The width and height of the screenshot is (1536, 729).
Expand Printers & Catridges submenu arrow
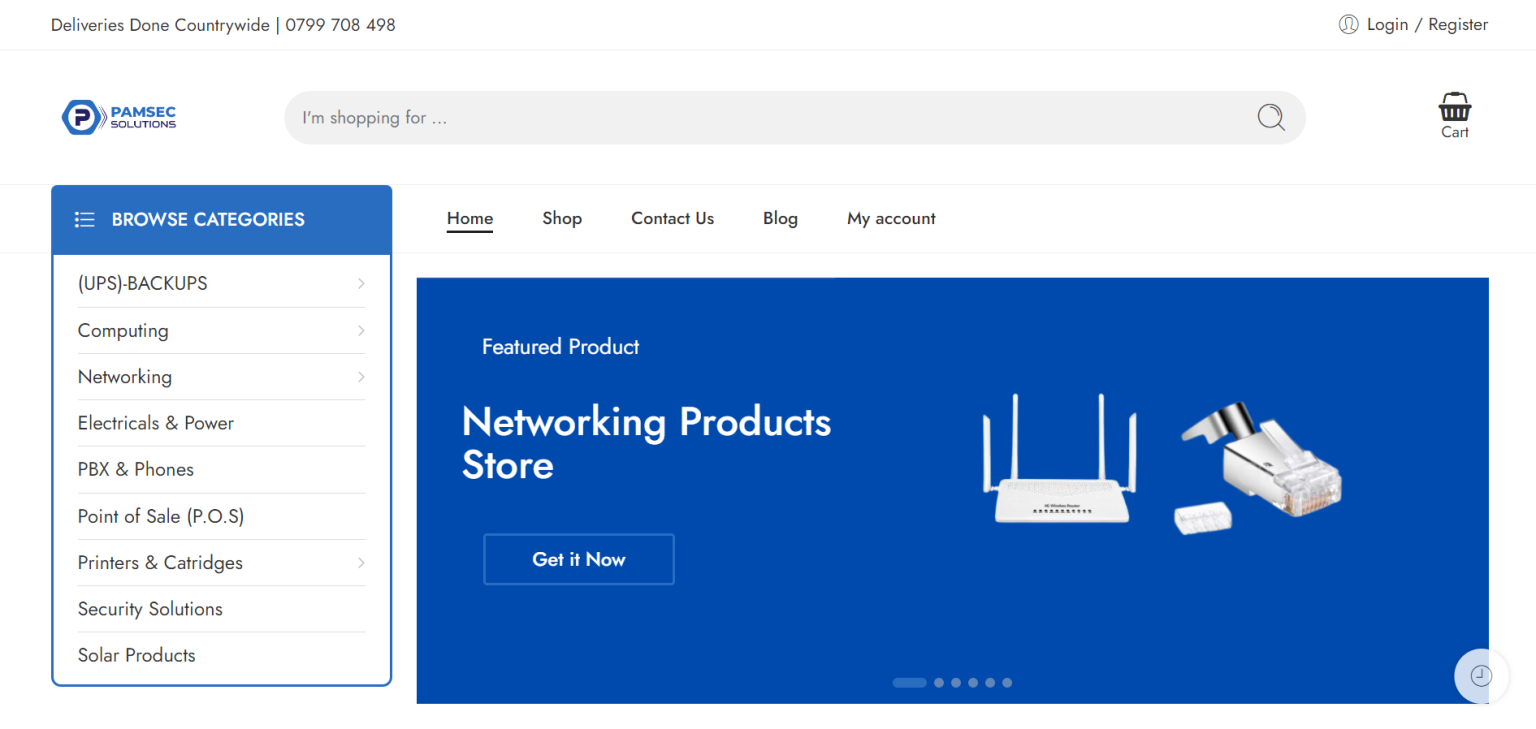361,563
